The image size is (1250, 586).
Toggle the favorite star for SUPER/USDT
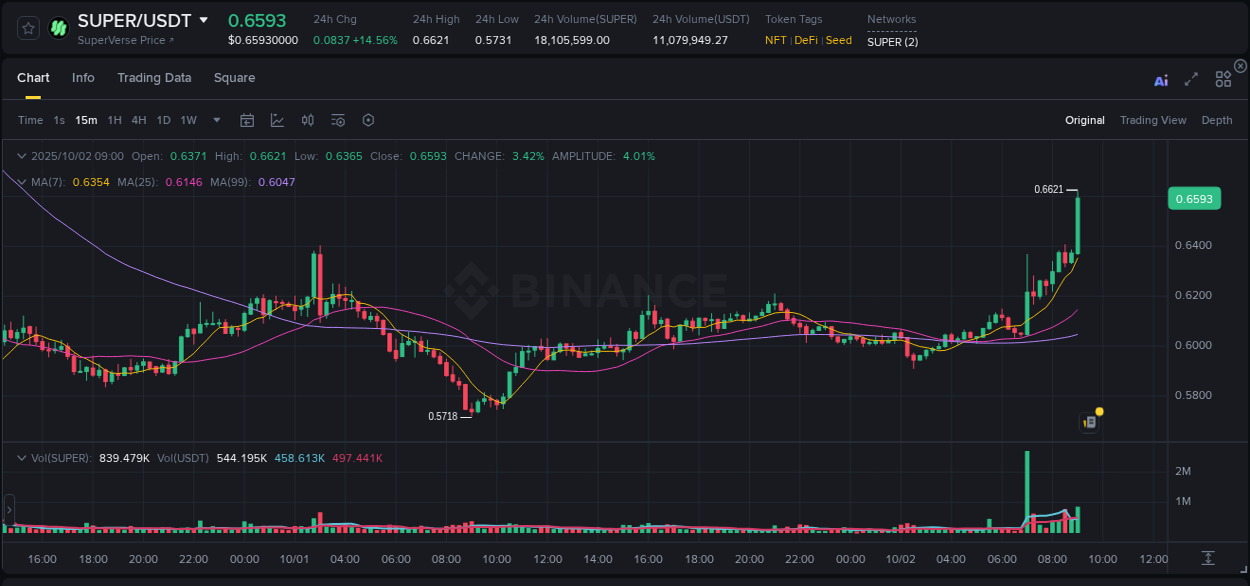click(x=27, y=28)
